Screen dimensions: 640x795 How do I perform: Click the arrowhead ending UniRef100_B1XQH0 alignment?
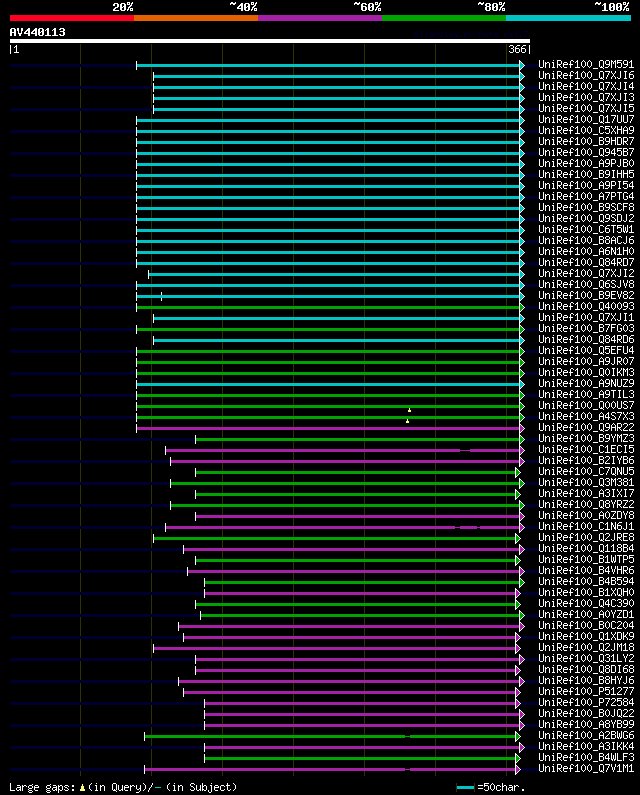518,593
